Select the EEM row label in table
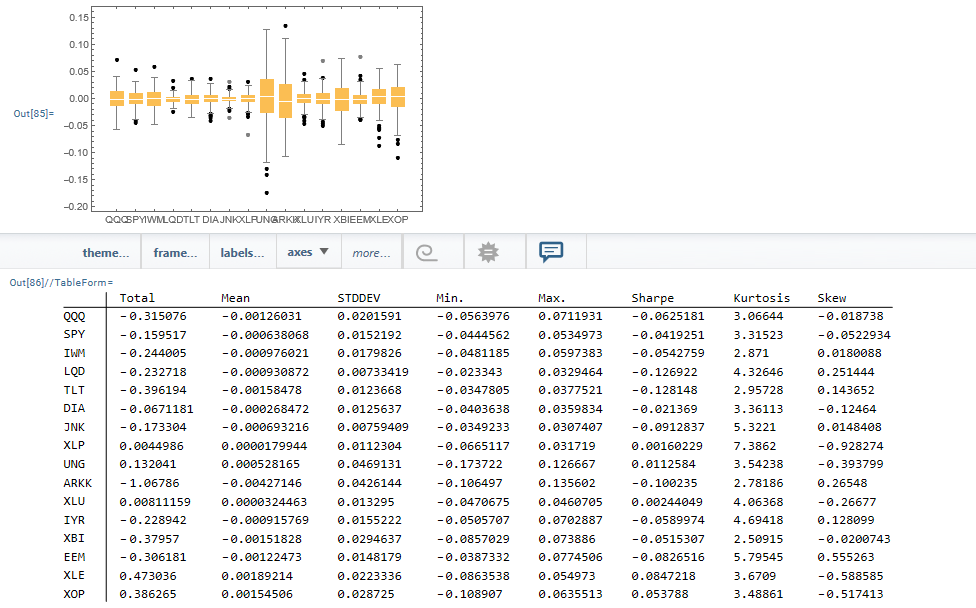 [x=74, y=557]
